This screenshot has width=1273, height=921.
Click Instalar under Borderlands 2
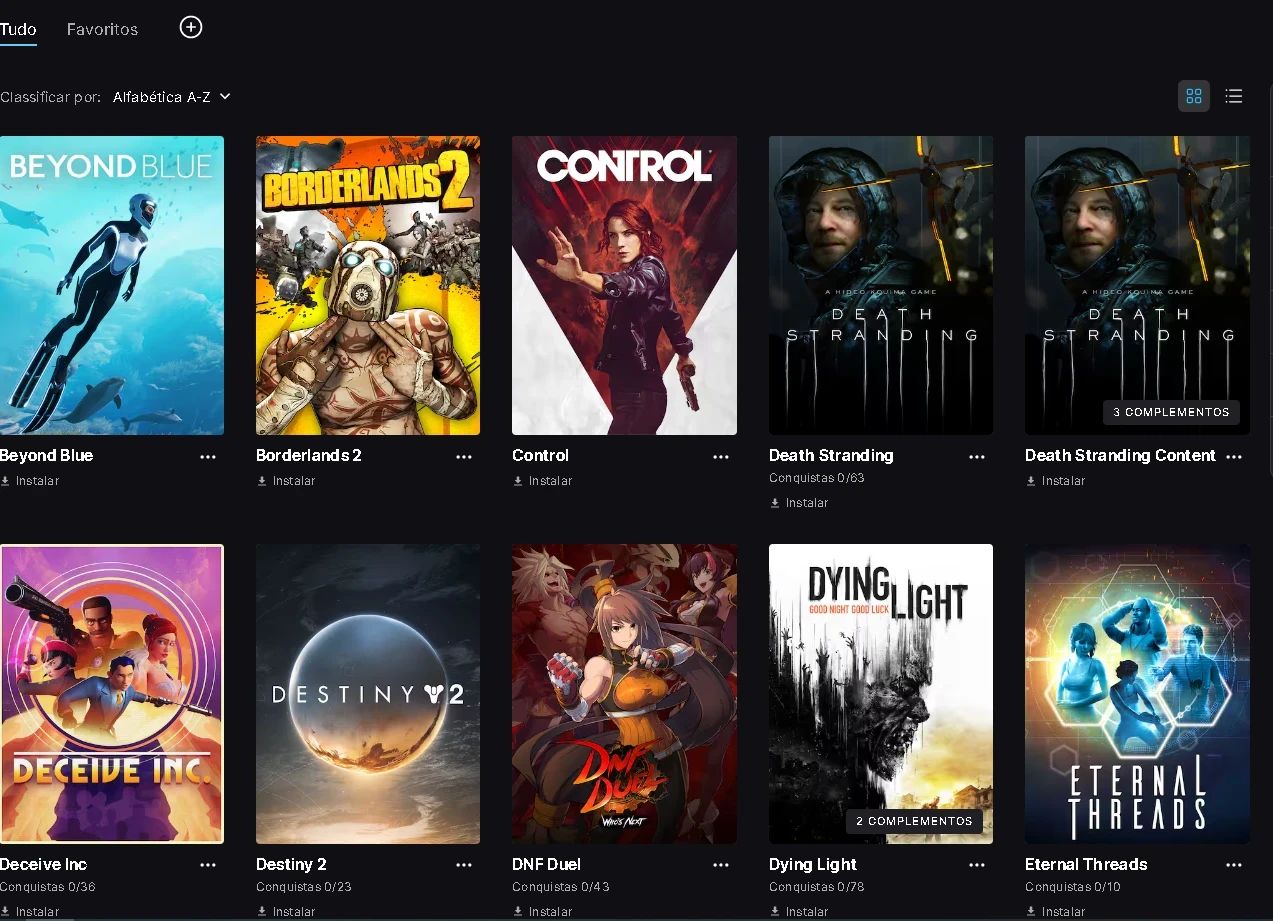pyautogui.click(x=286, y=481)
